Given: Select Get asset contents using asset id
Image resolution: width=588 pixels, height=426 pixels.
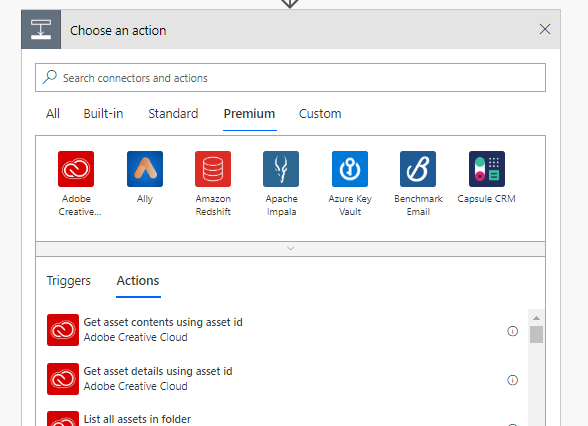Looking at the screenshot, I should click(163, 322).
